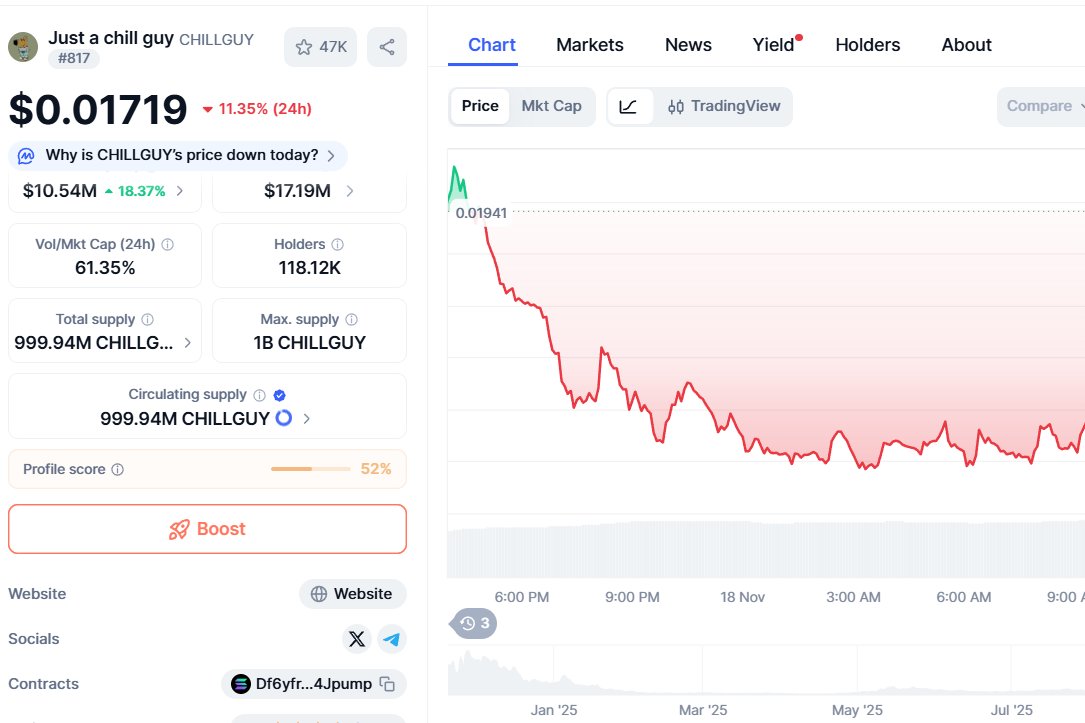This screenshot has width=1085, height=723.
Task: Switch to TradingView chart mode
Action: pos(724,106)
